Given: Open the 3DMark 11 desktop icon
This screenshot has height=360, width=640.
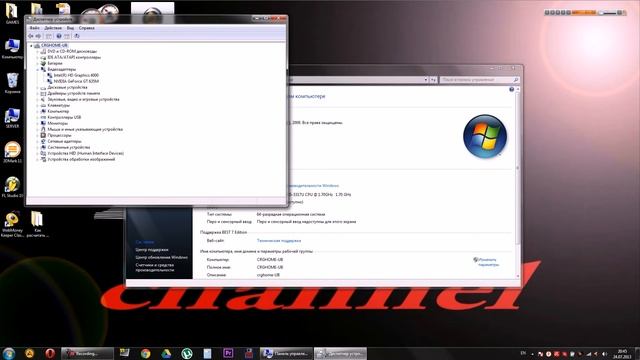Looking at the screenshot, I should [x=12, y=152].
